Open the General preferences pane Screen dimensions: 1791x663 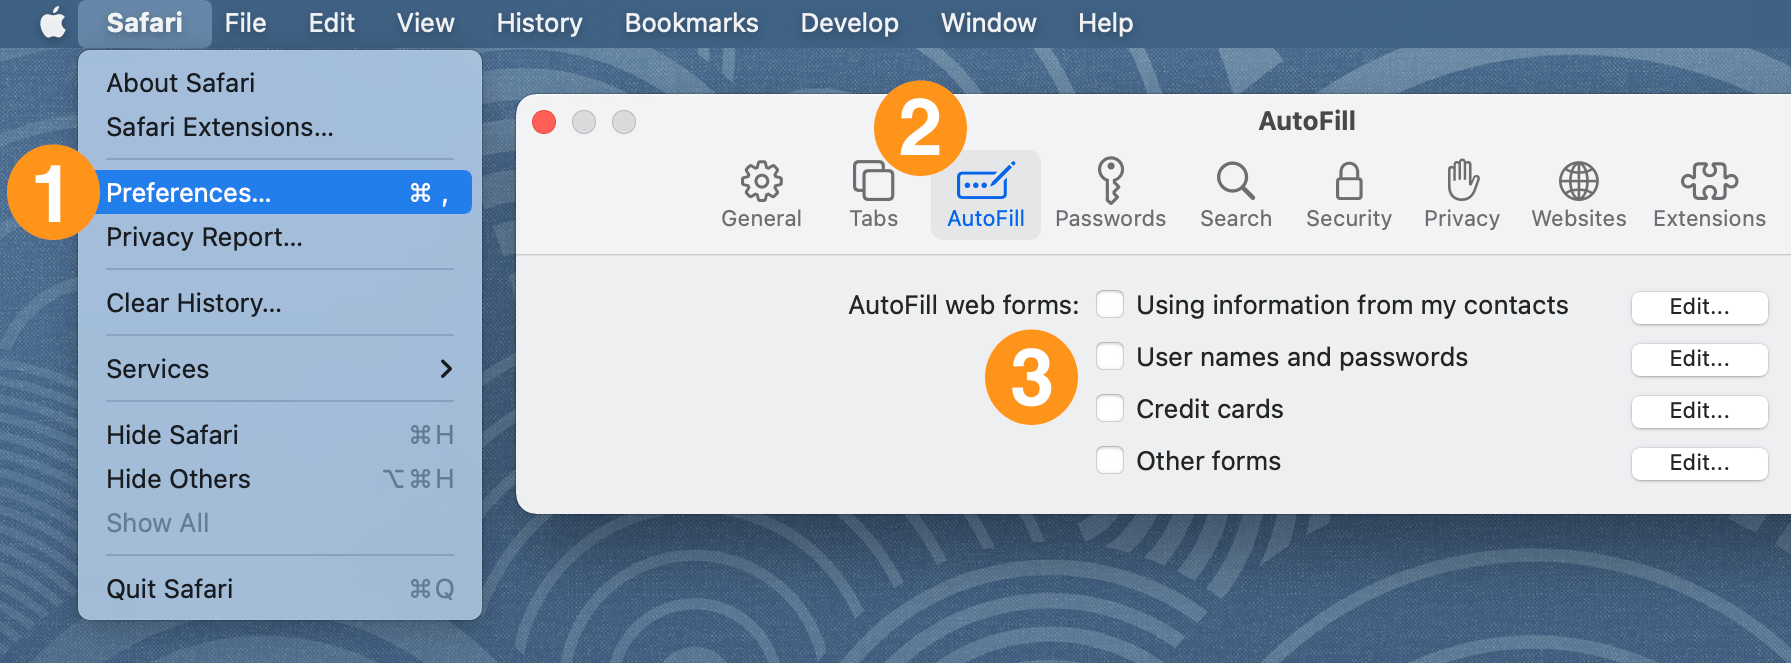click(x=761, y=195)
